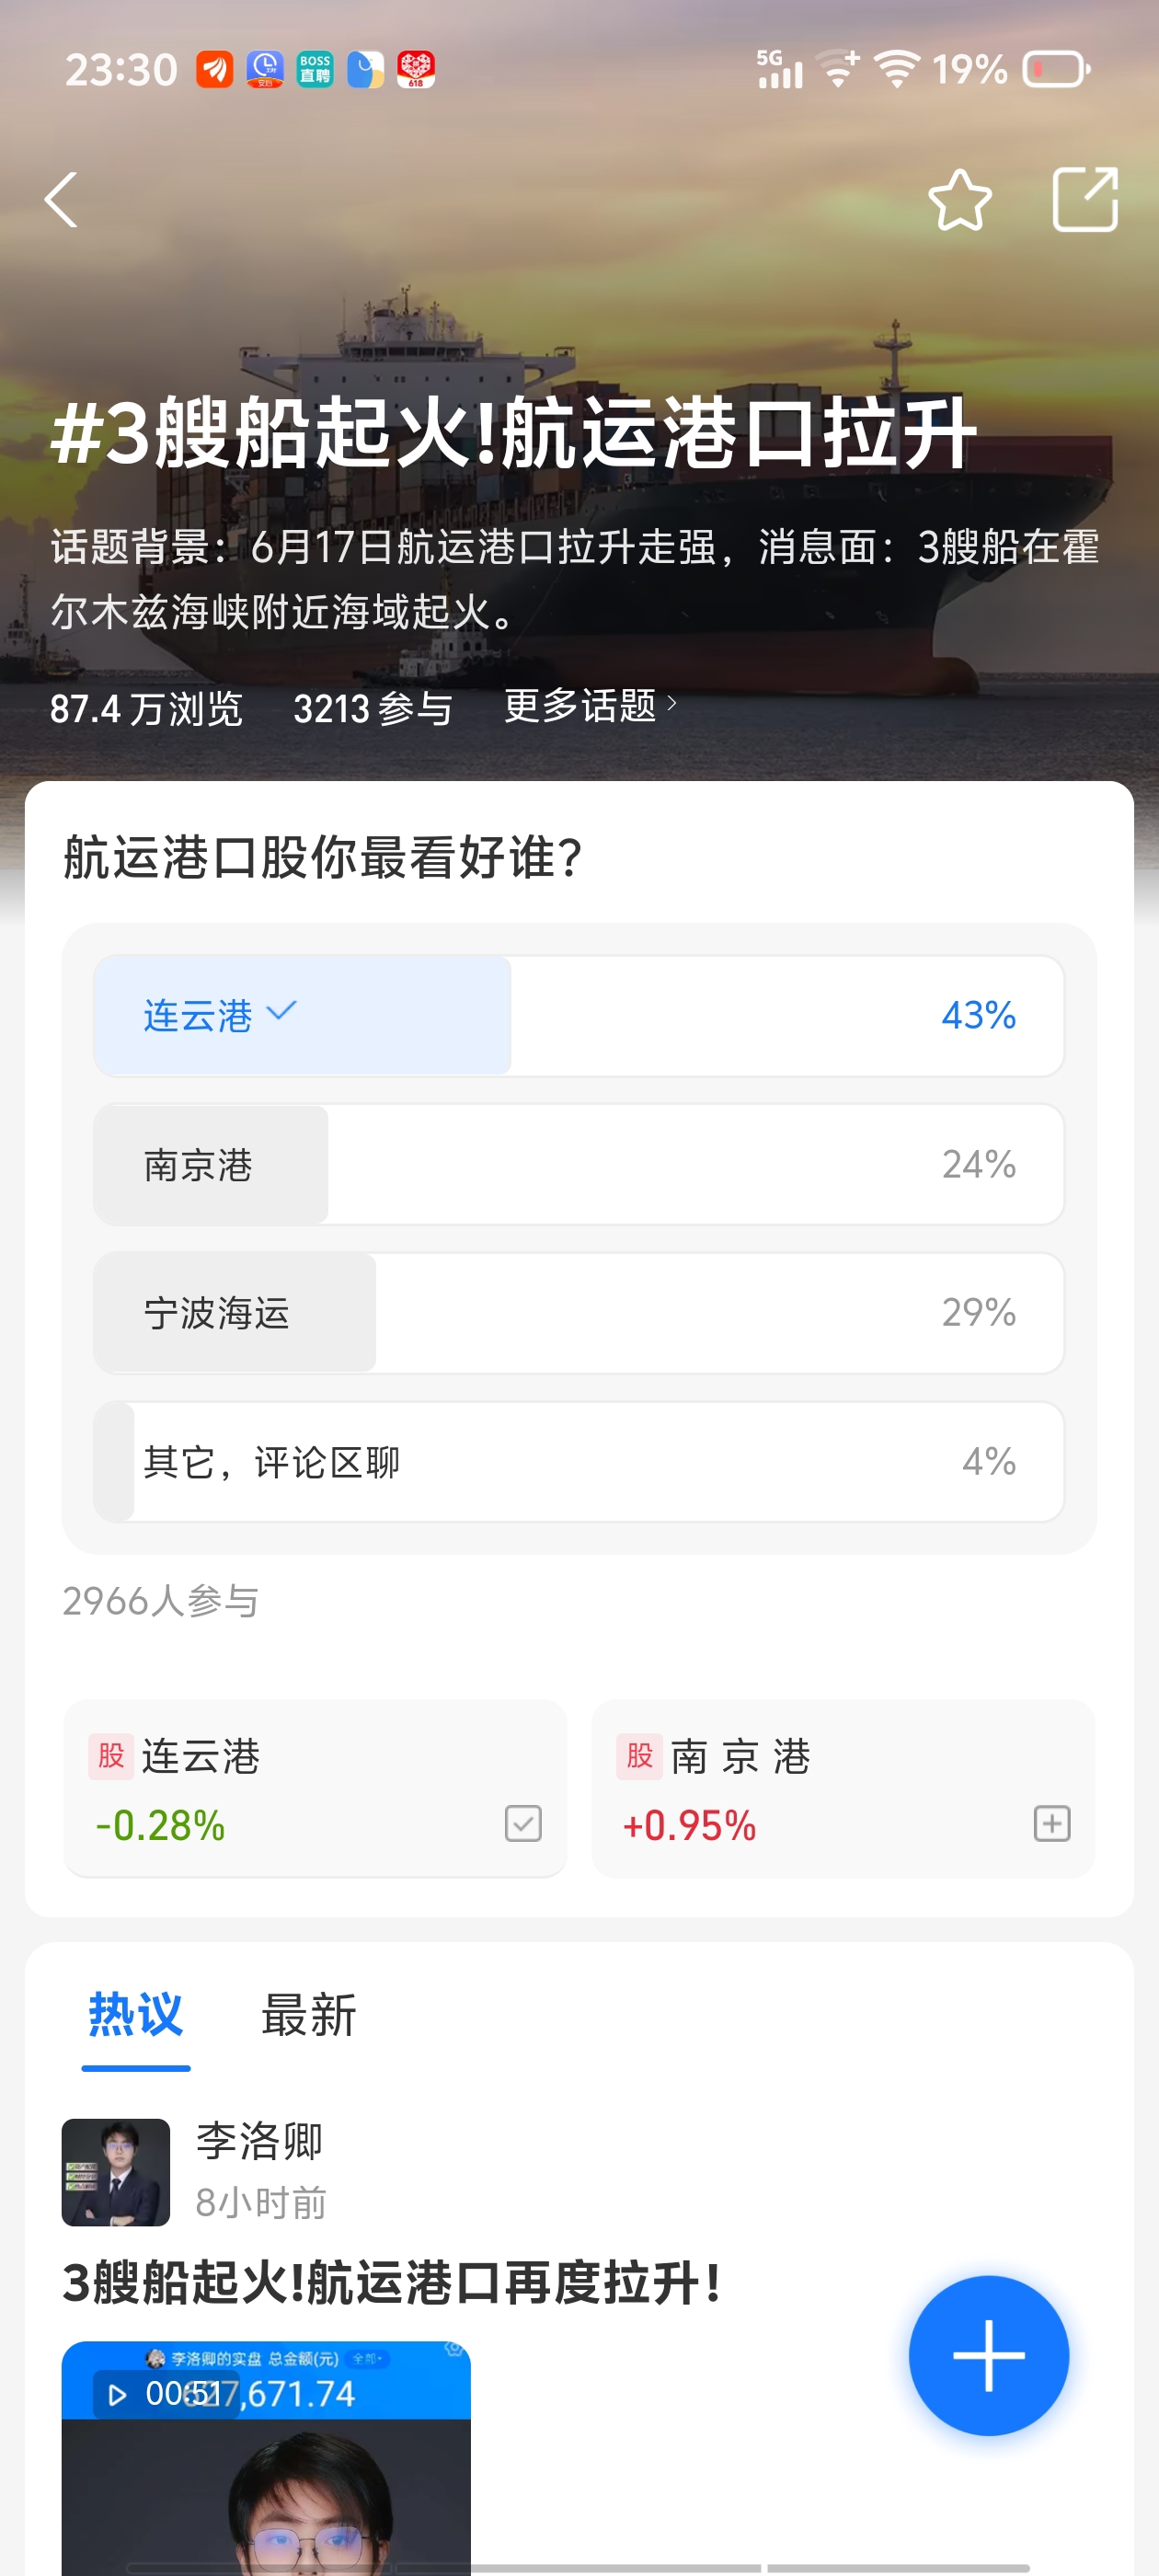Toggle 连云港 watchlist checkmark box

[x=523, y=1823]
